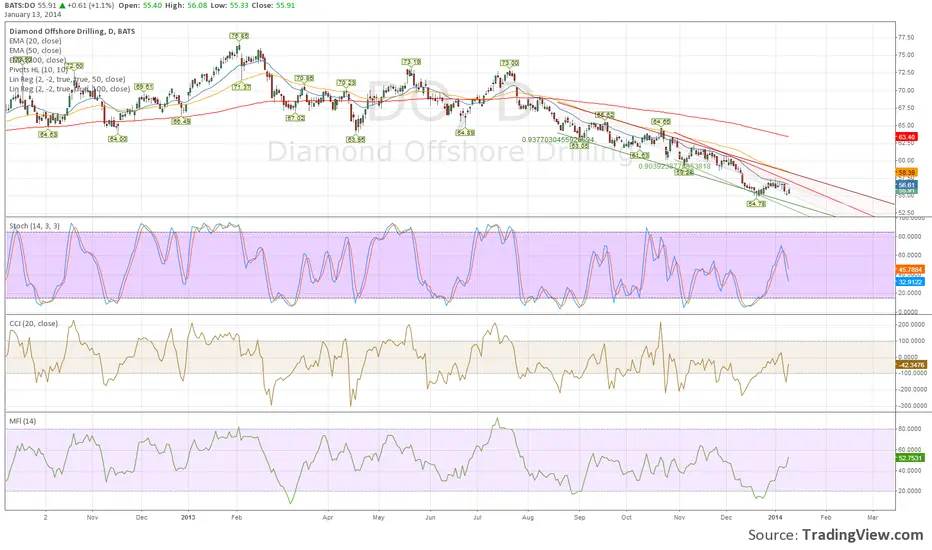This screenshot has height=550, width=932.
Task: Click the 61.63 pivot low label
Action: (640, 155)
